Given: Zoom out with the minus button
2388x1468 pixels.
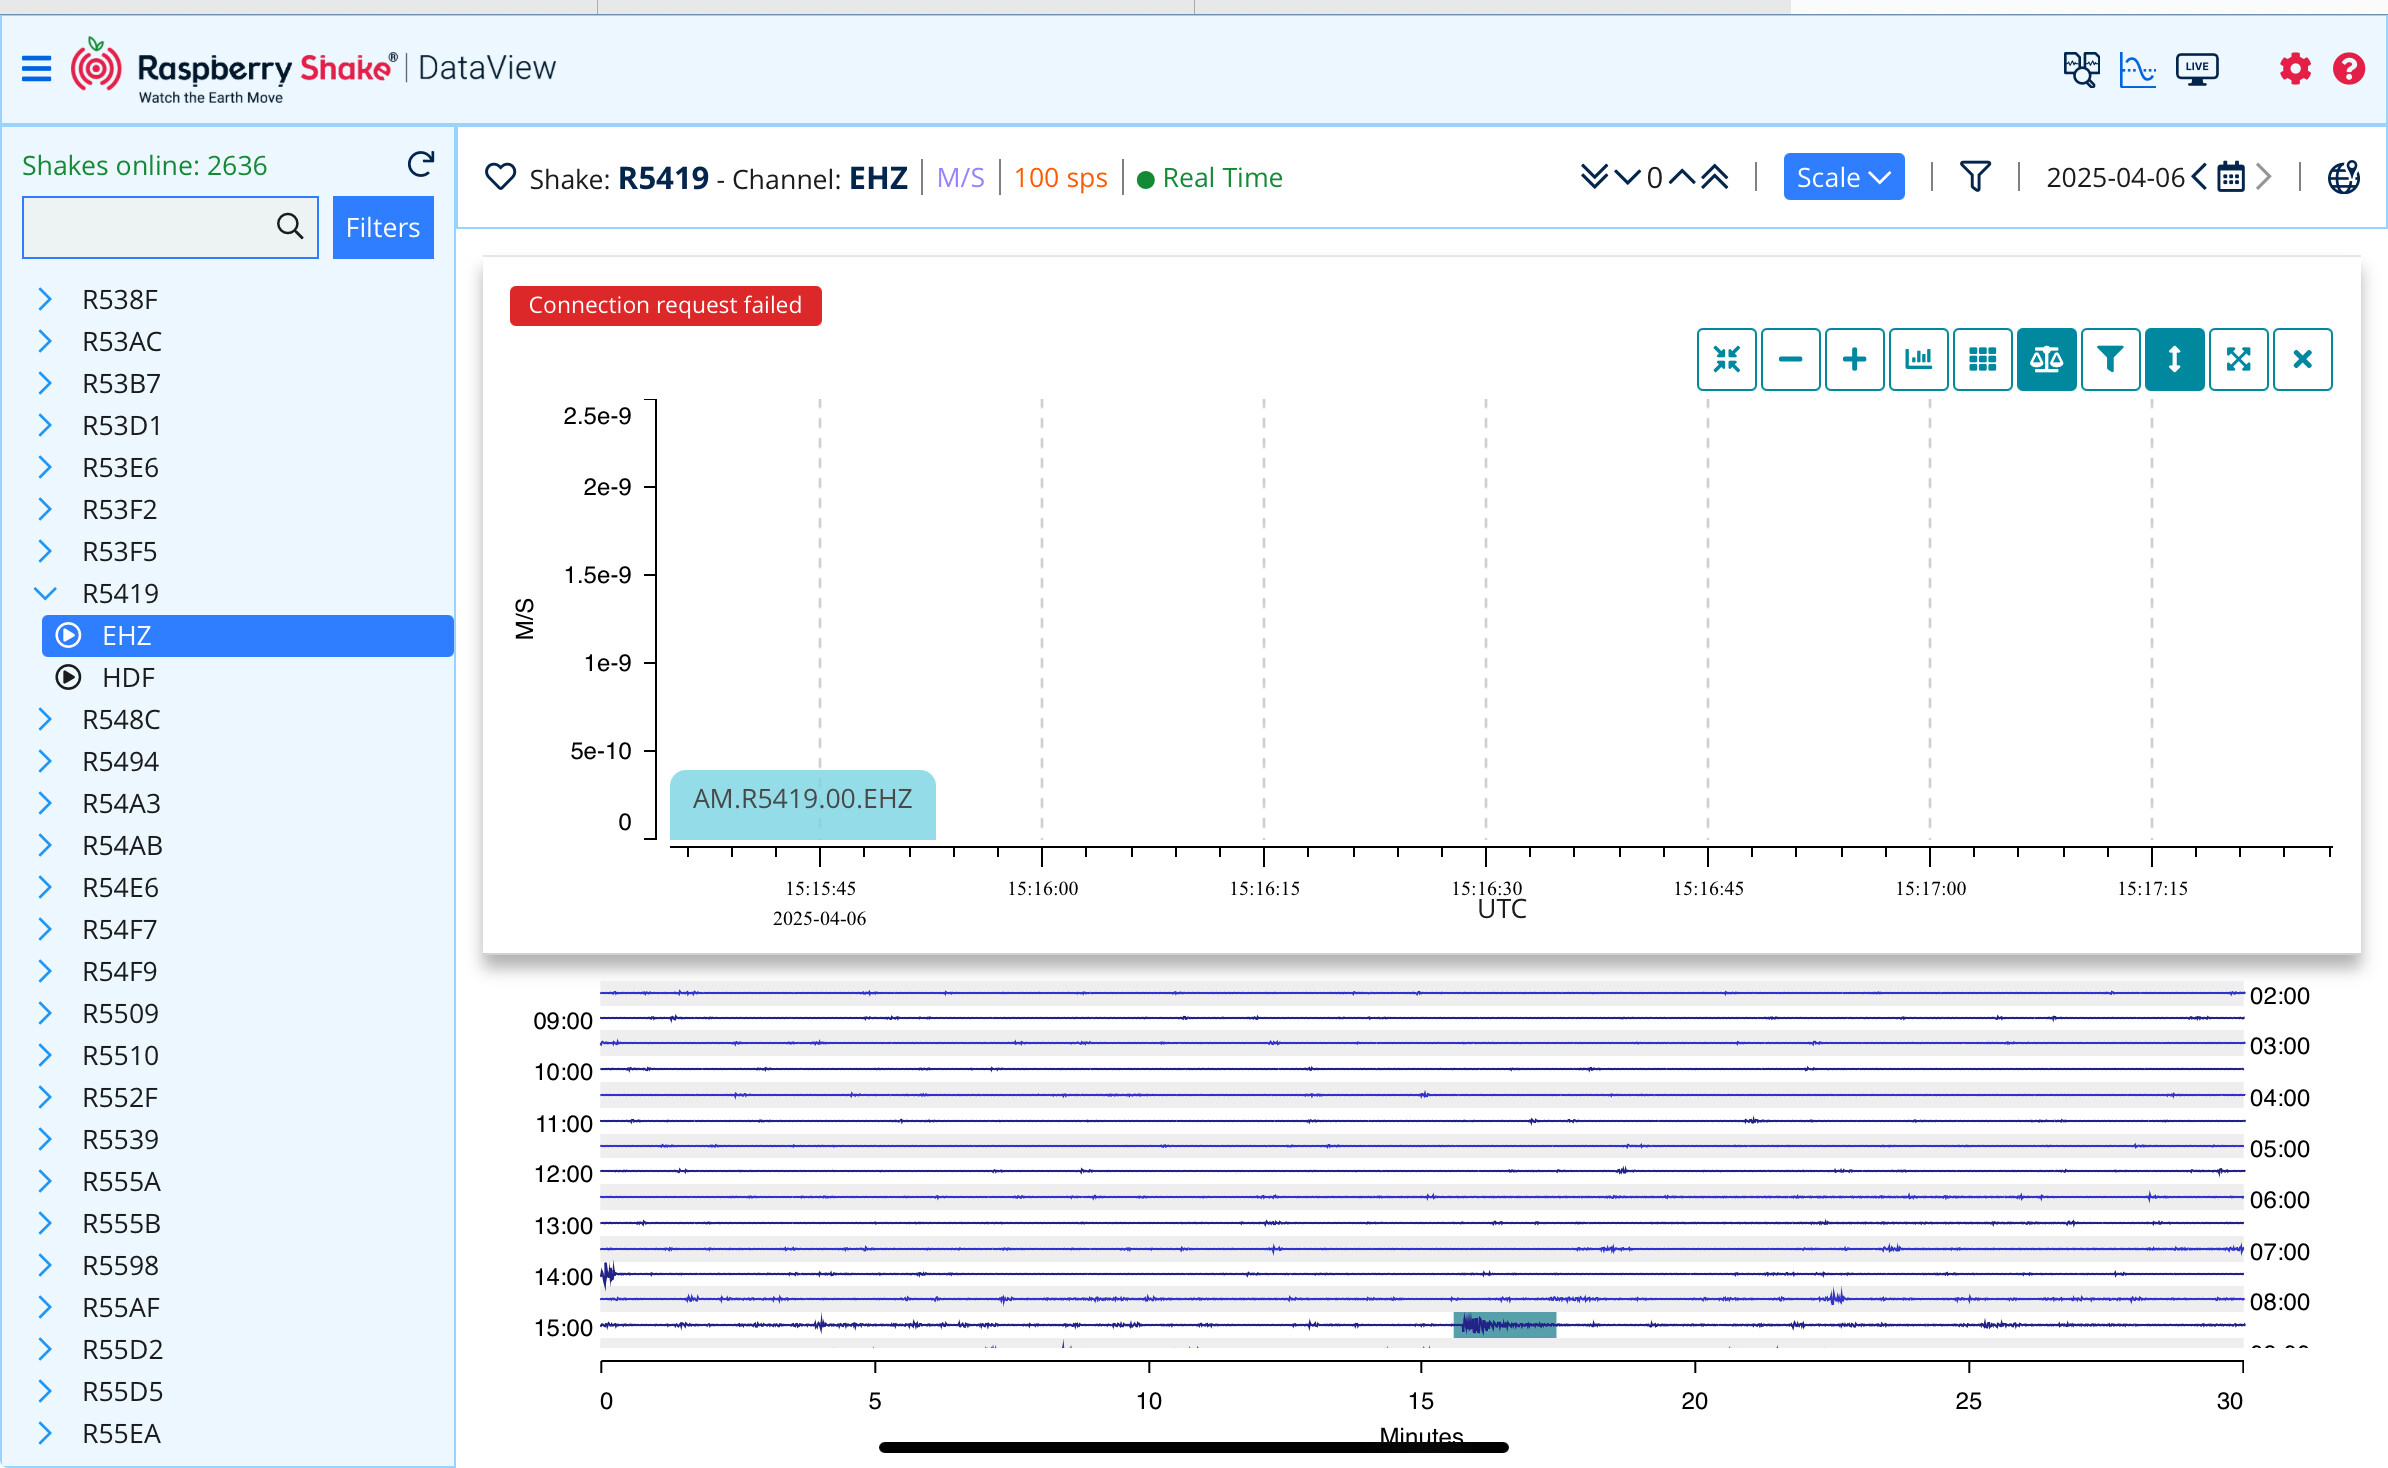Looking at the screenshot, I should [1791, 359].
